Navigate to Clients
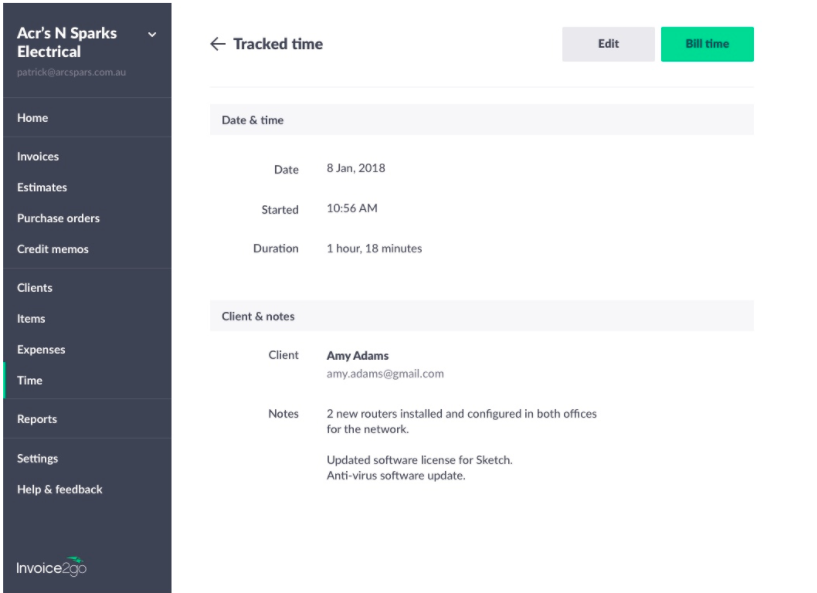This screenshot has width=817, height=593. 34,288
